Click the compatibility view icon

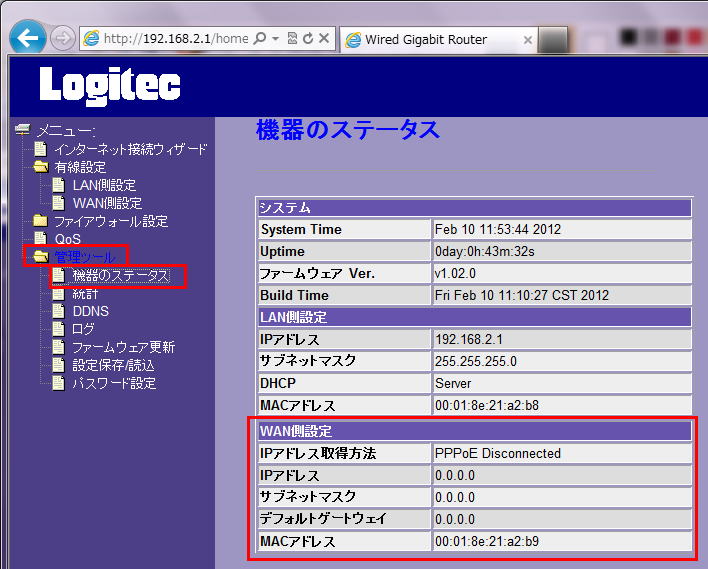tap(292, 38)
